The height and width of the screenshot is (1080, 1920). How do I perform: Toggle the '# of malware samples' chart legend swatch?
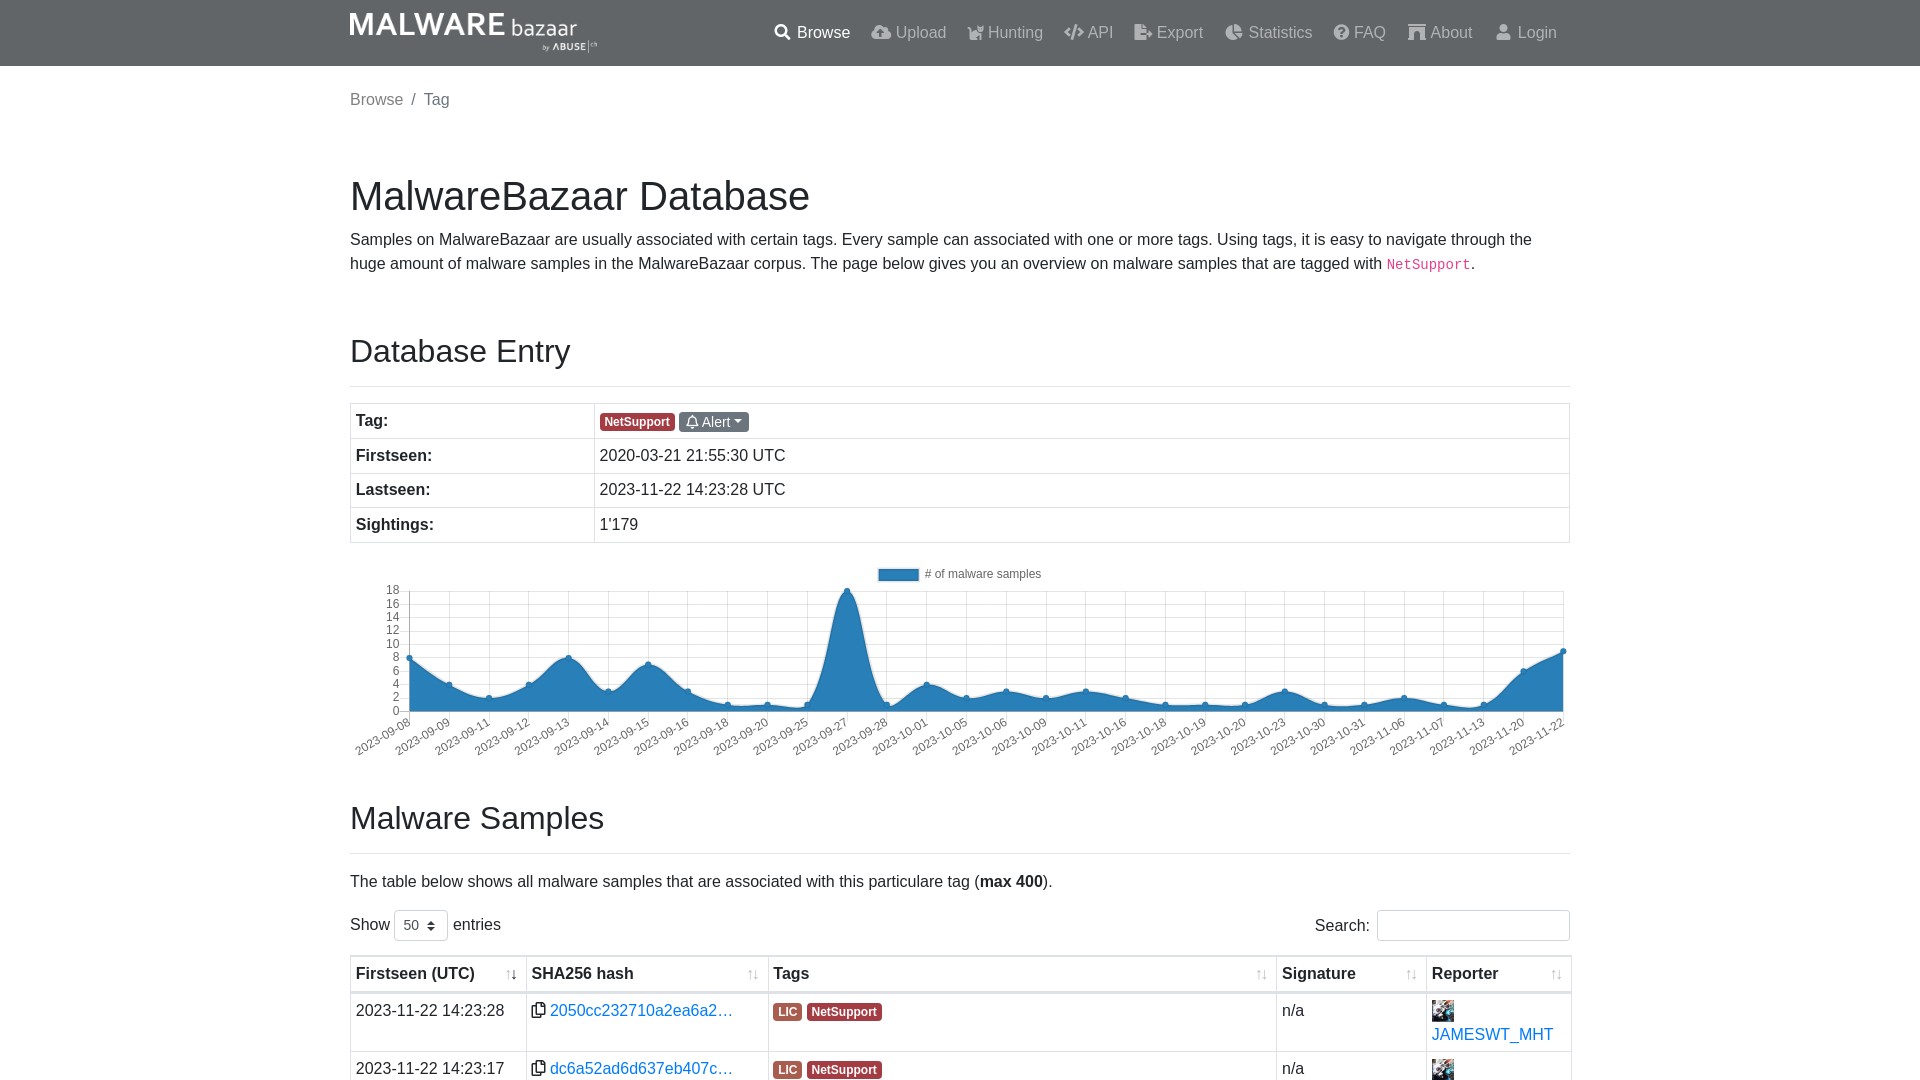[898, 575]
